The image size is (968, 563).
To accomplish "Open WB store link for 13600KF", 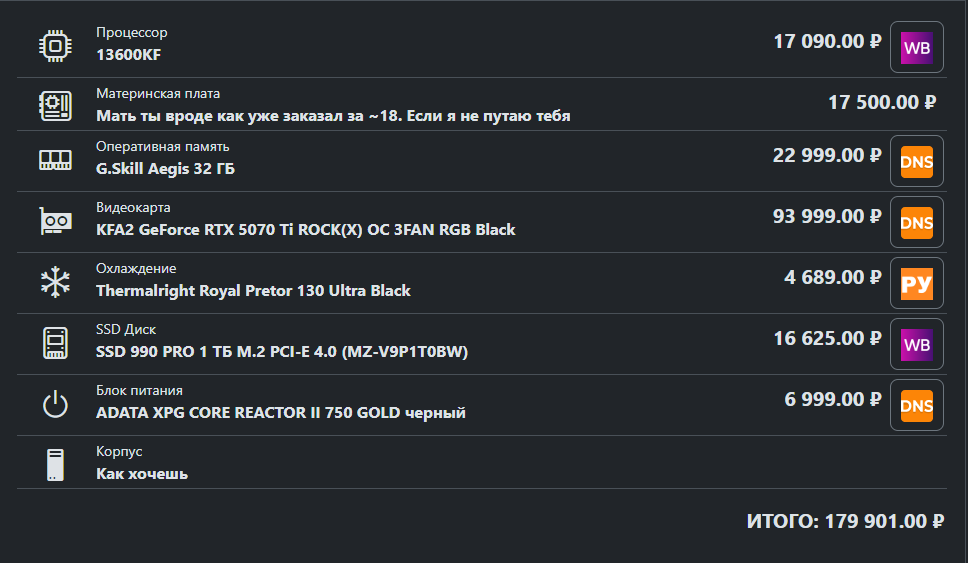I will pos(916,48).
